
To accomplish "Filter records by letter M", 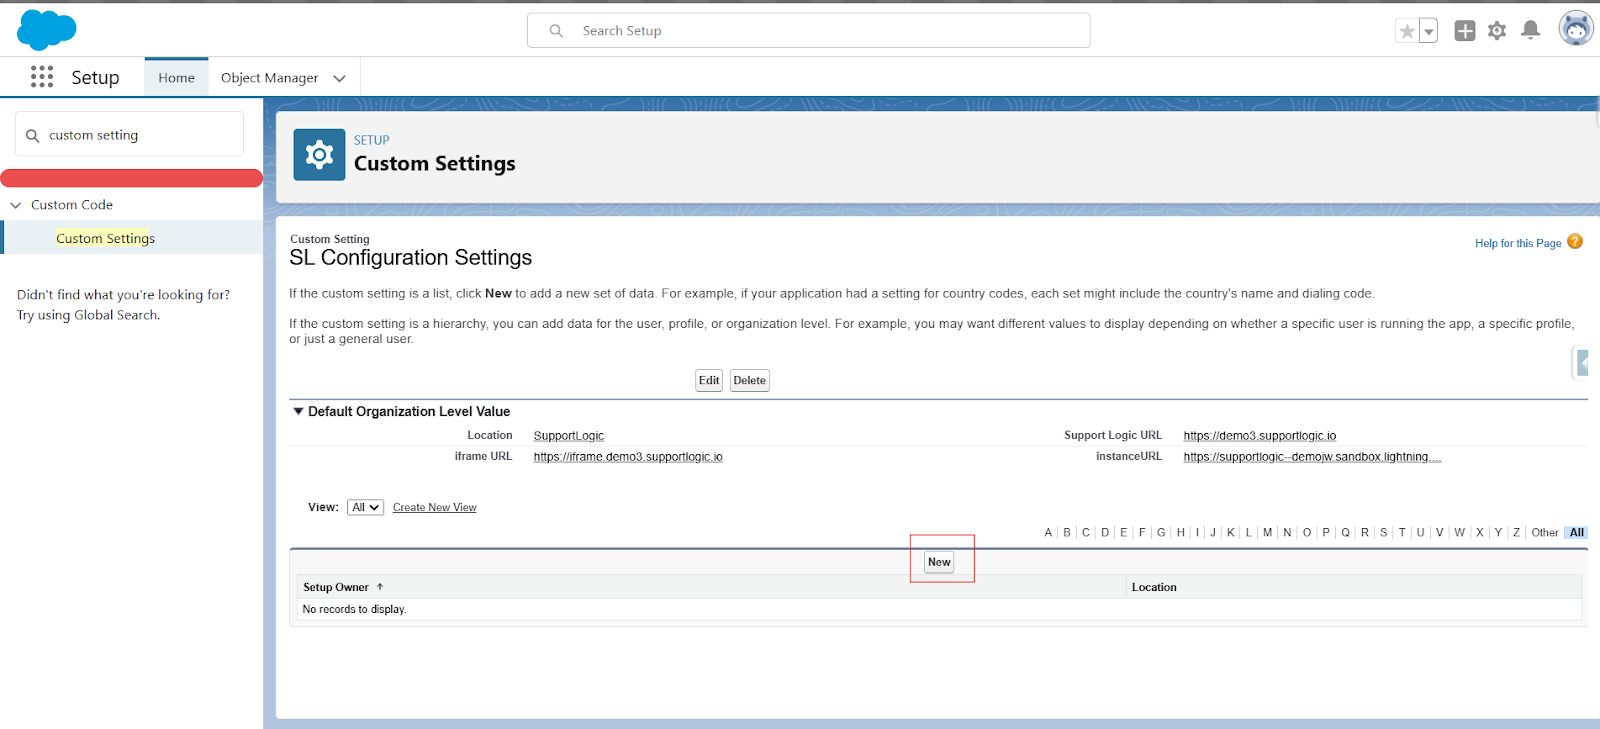I will (x=1267, y=533).
